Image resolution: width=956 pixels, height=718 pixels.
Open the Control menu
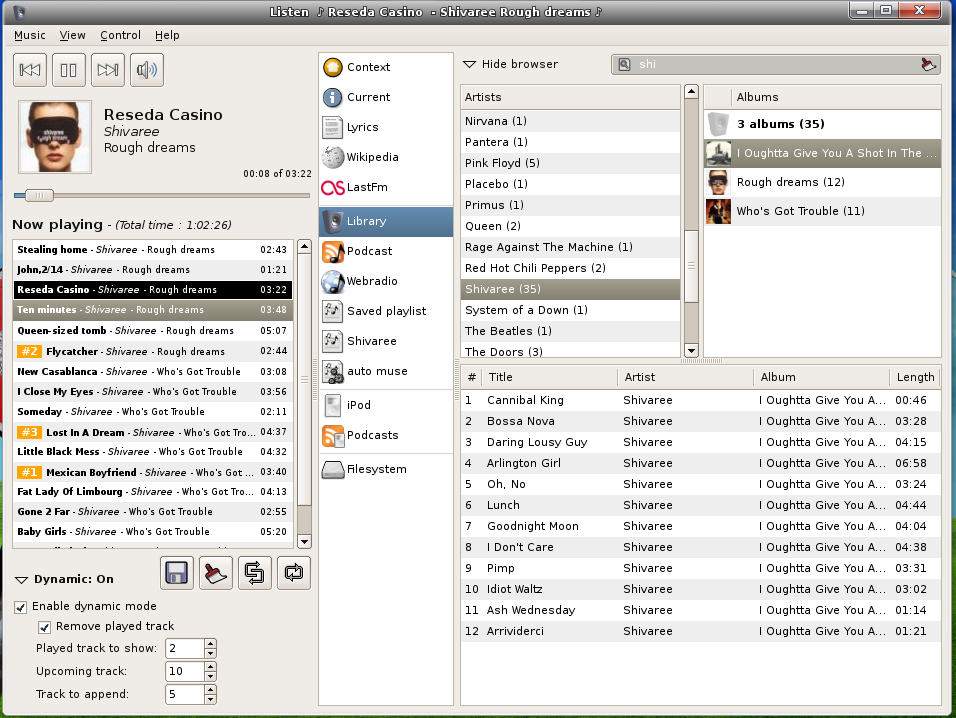(x=121, y=35)
